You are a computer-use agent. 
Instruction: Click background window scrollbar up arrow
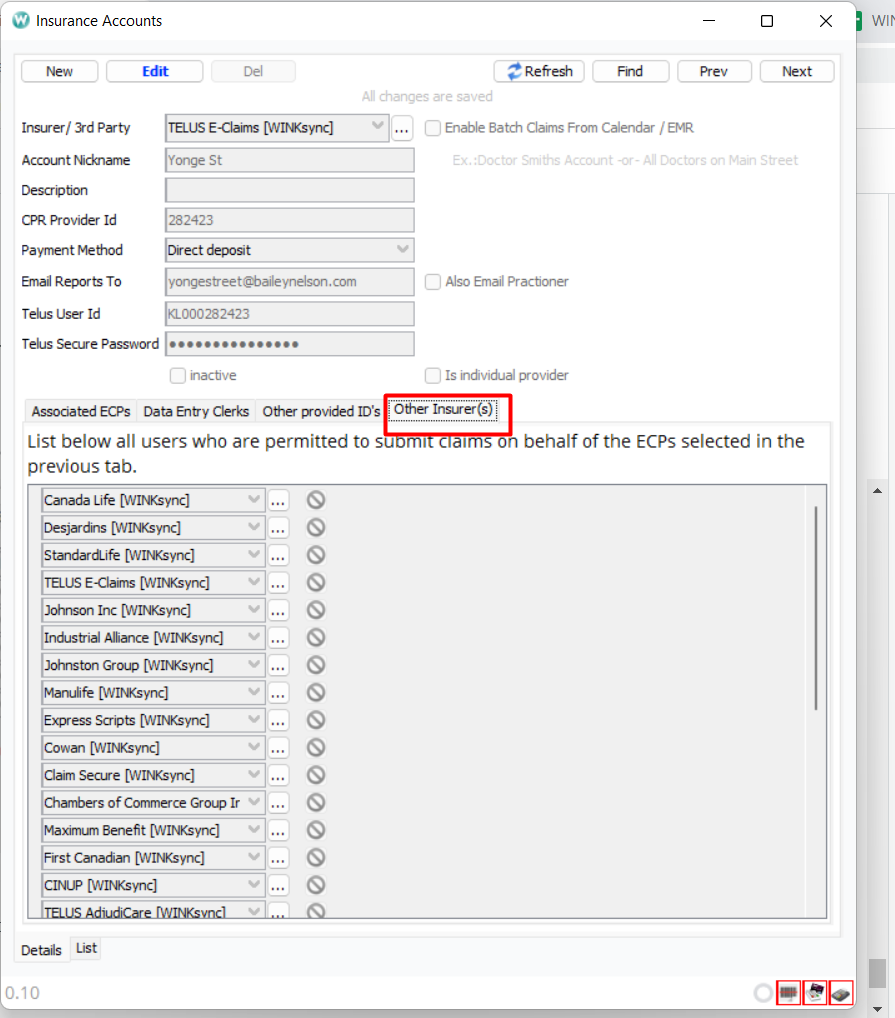pyautogui.click(x=877, y=491)
